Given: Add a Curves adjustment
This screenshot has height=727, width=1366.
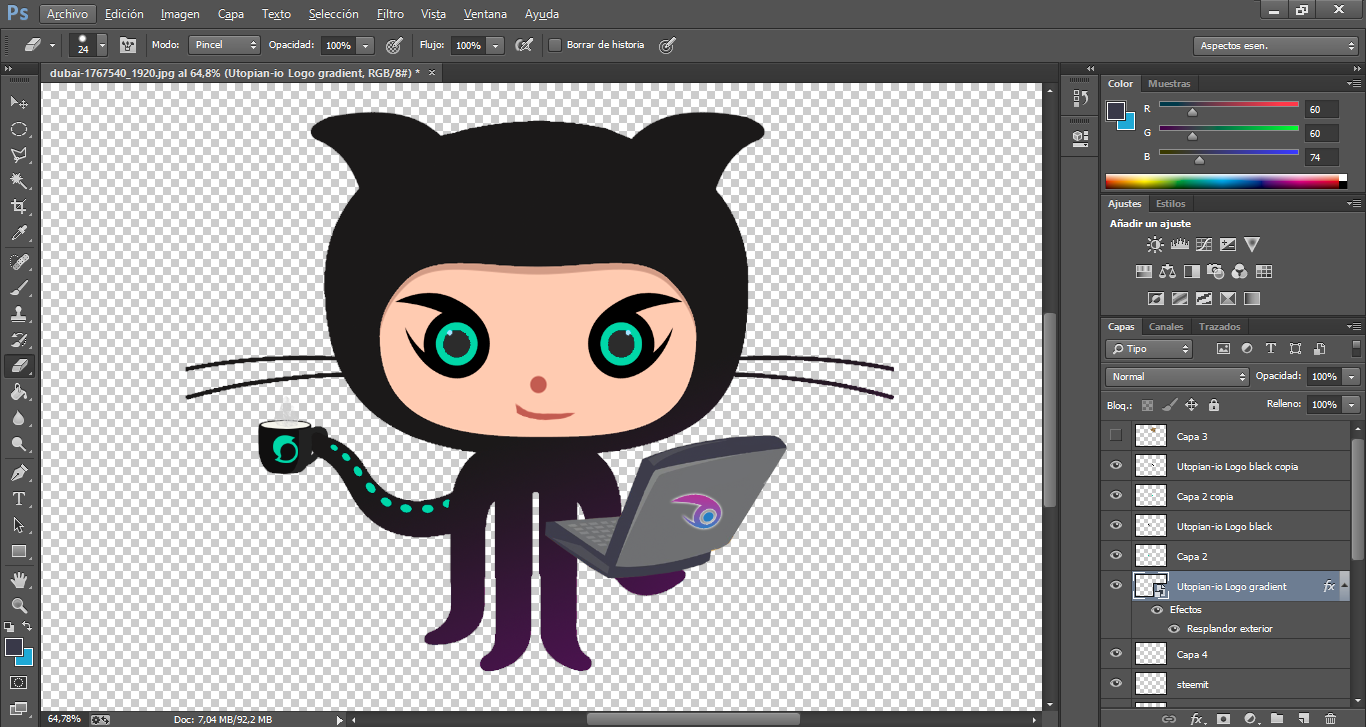Looking at the screenshot, I should (x=1204, y=244).
